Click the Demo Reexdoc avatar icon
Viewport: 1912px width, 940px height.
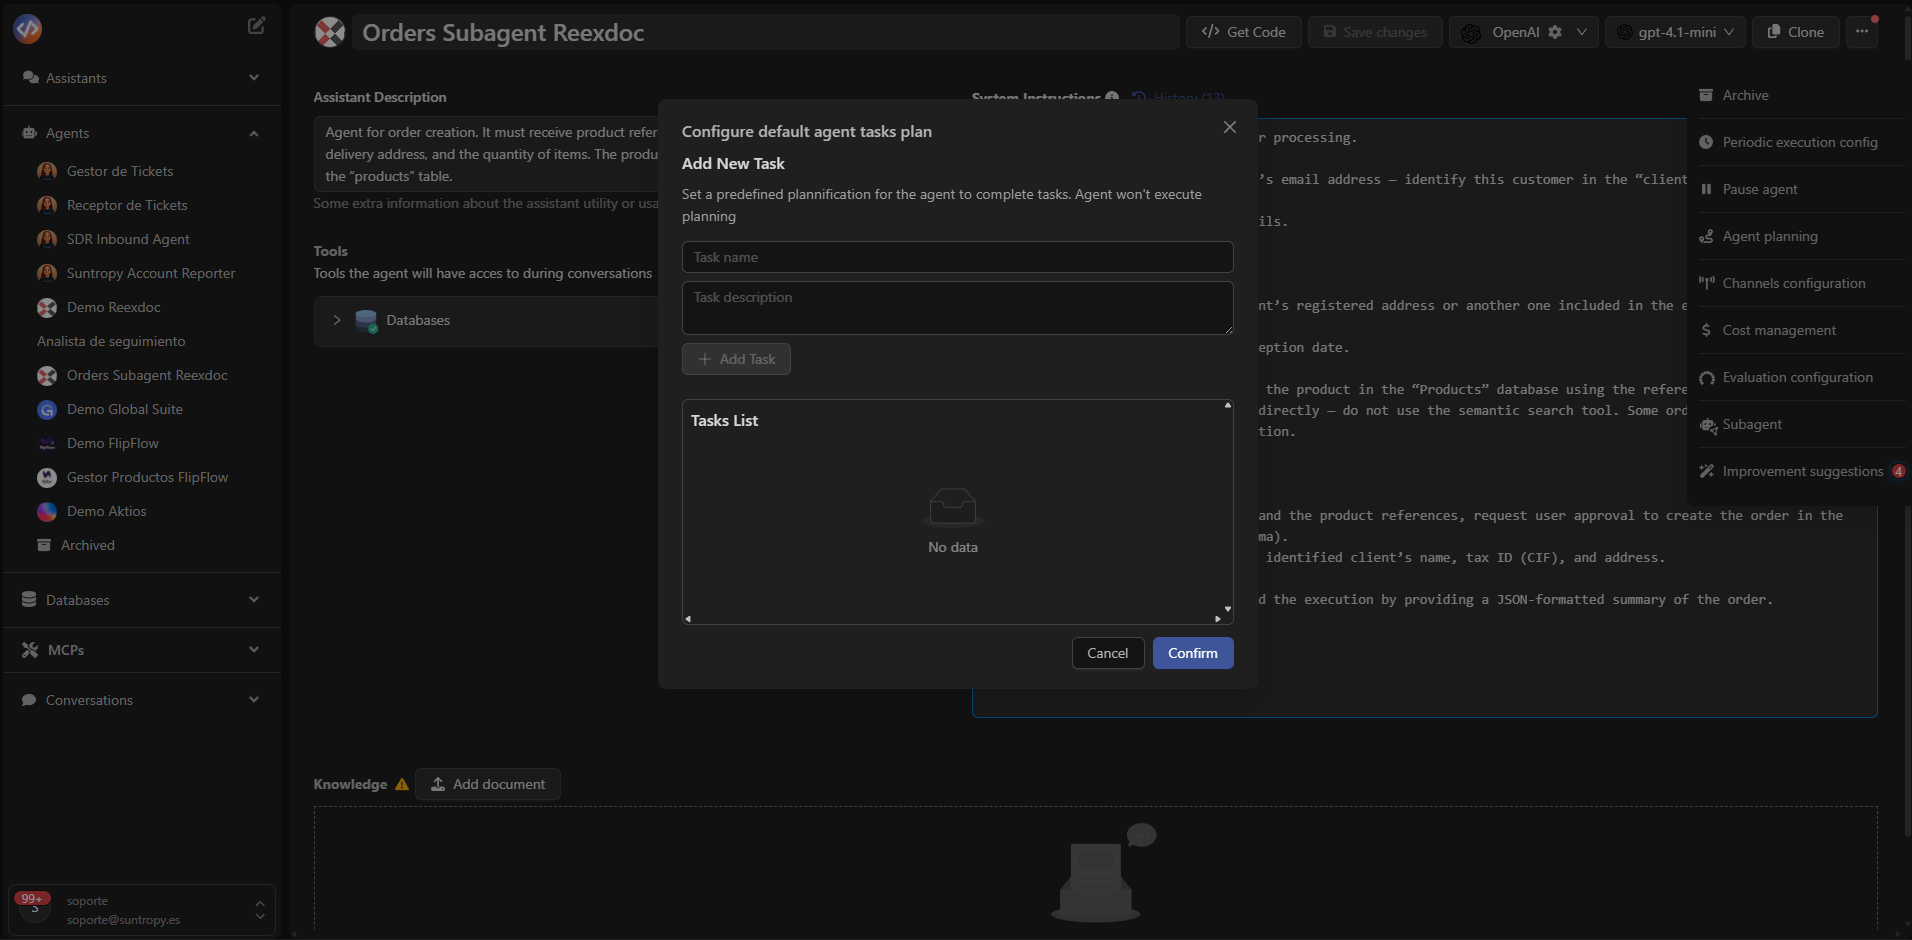47,307
